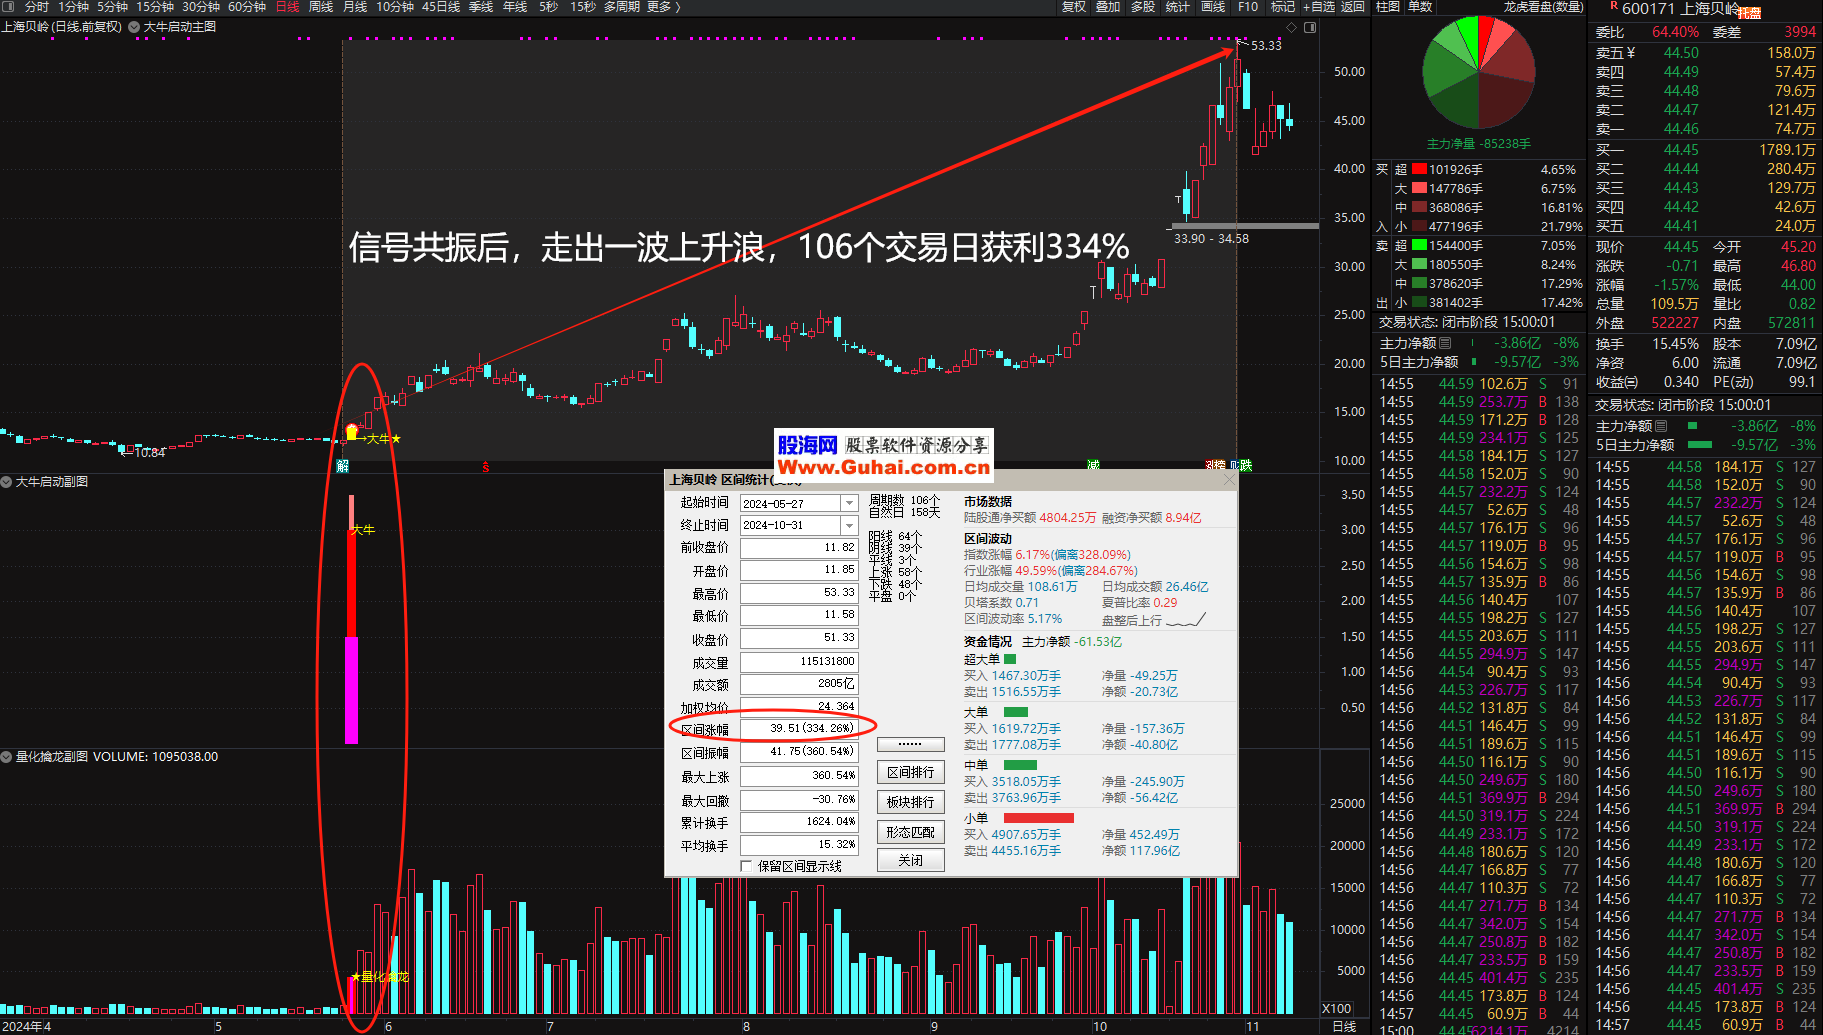The height and width of the screenshot is (1035, 1823).
Task: Open the 终止时间 date dropdown
Action: click(x=849, y=525)
